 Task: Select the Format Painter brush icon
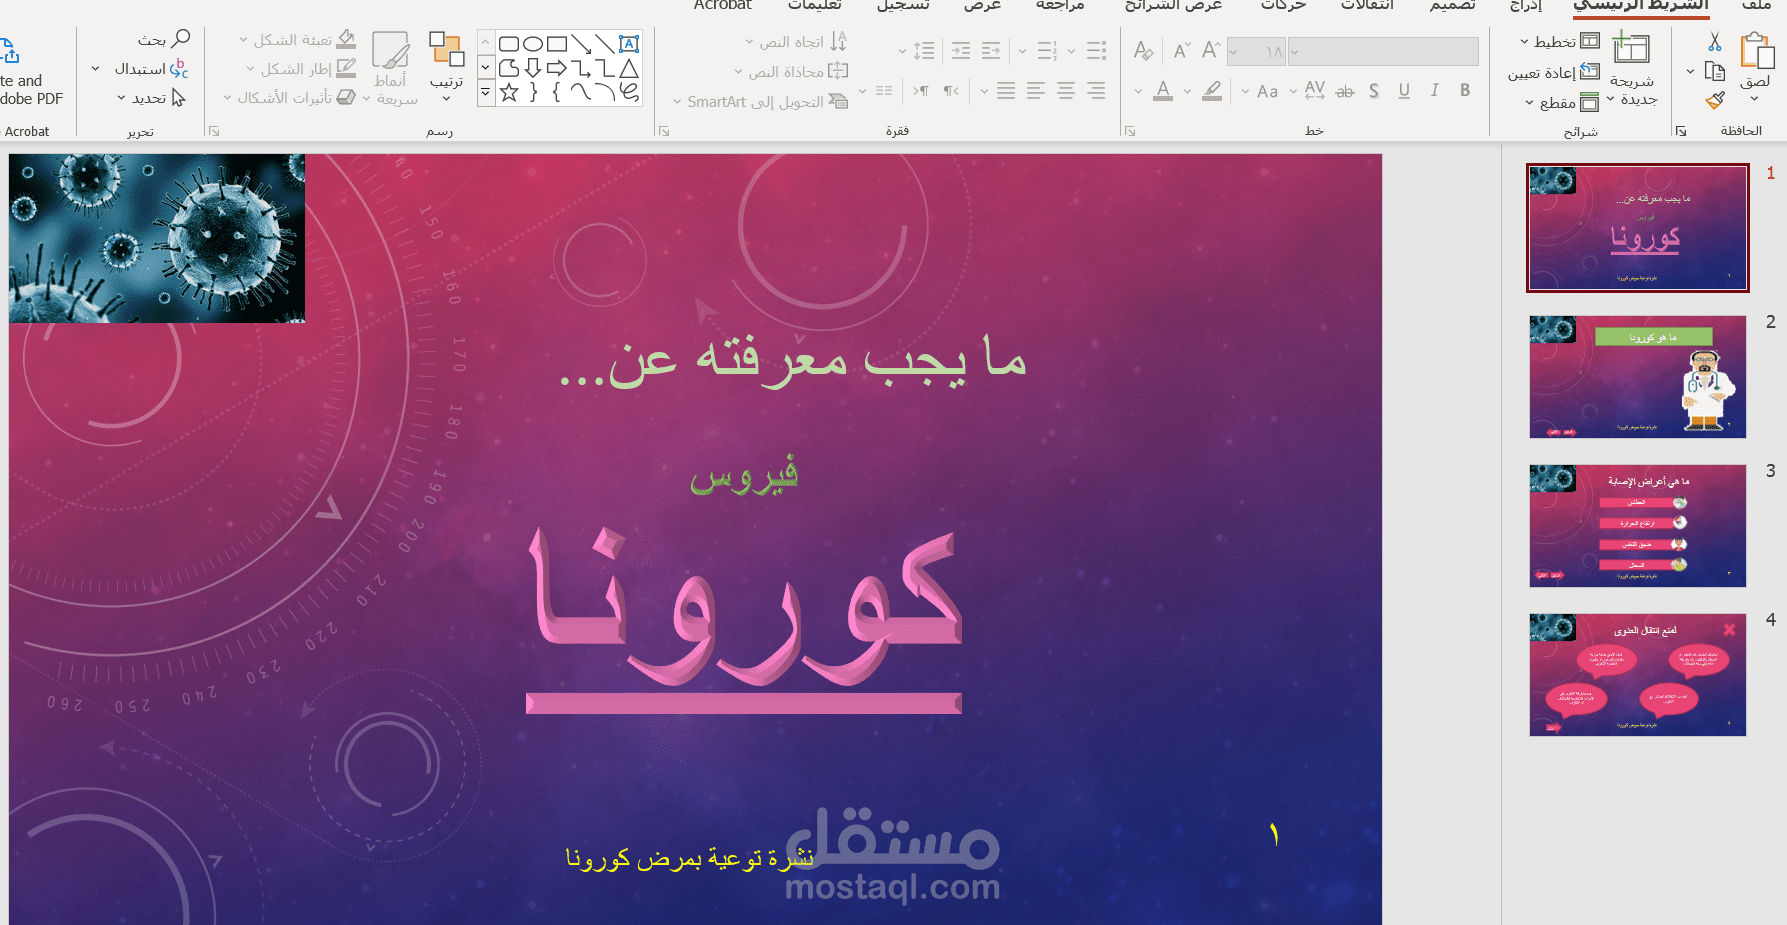1715,100
